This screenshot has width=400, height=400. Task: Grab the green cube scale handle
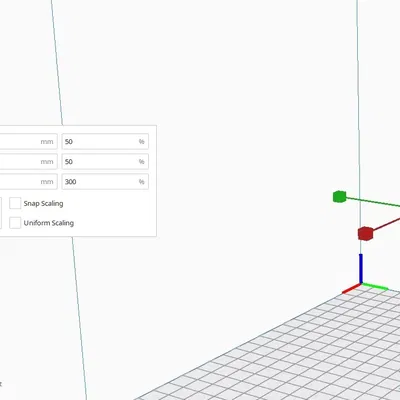tap(339, 196)
